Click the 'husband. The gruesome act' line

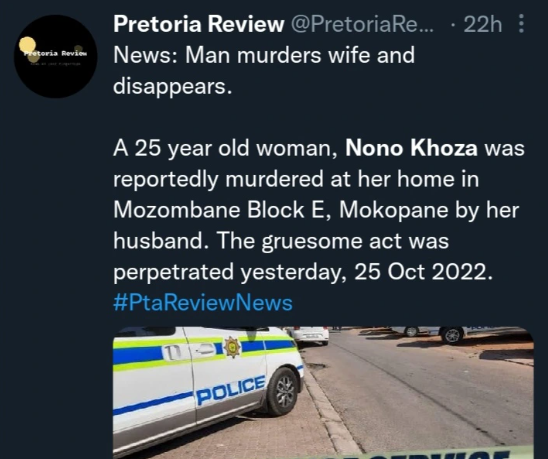281,241
